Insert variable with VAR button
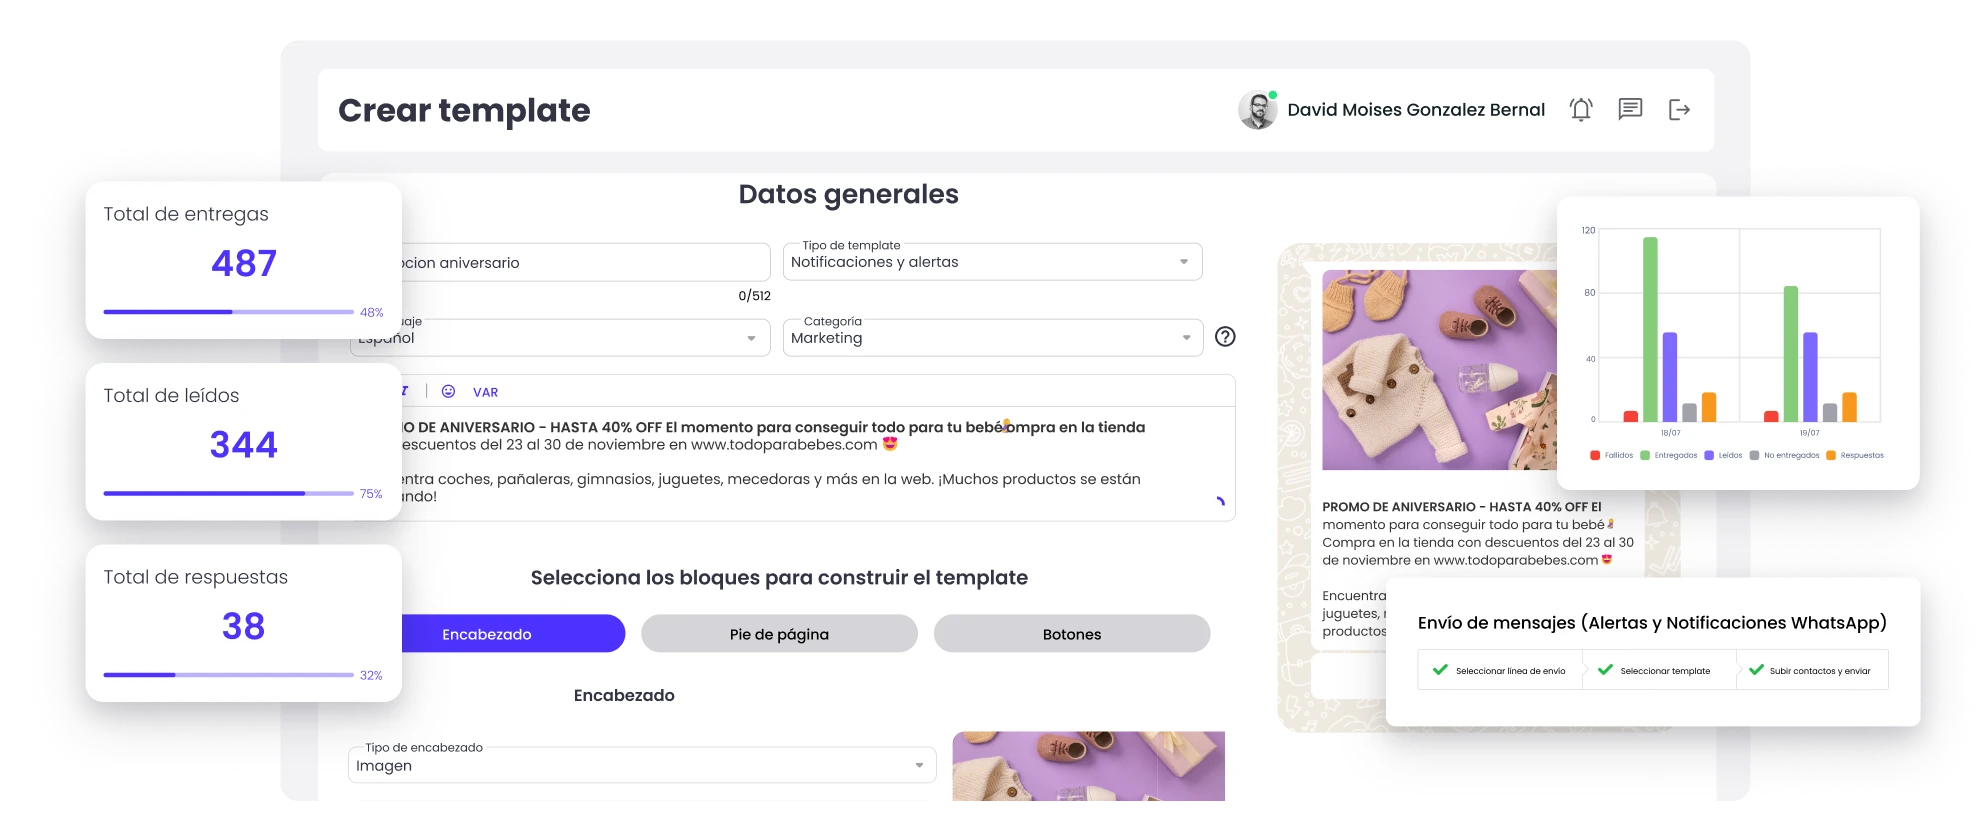1980x836 pixels. coord(485,392)
